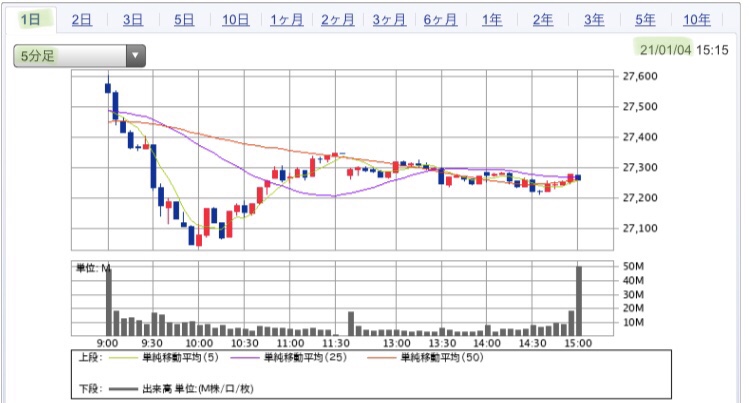Click the 10:30 time axis label
749x403 pixels.
click(245, 343)
